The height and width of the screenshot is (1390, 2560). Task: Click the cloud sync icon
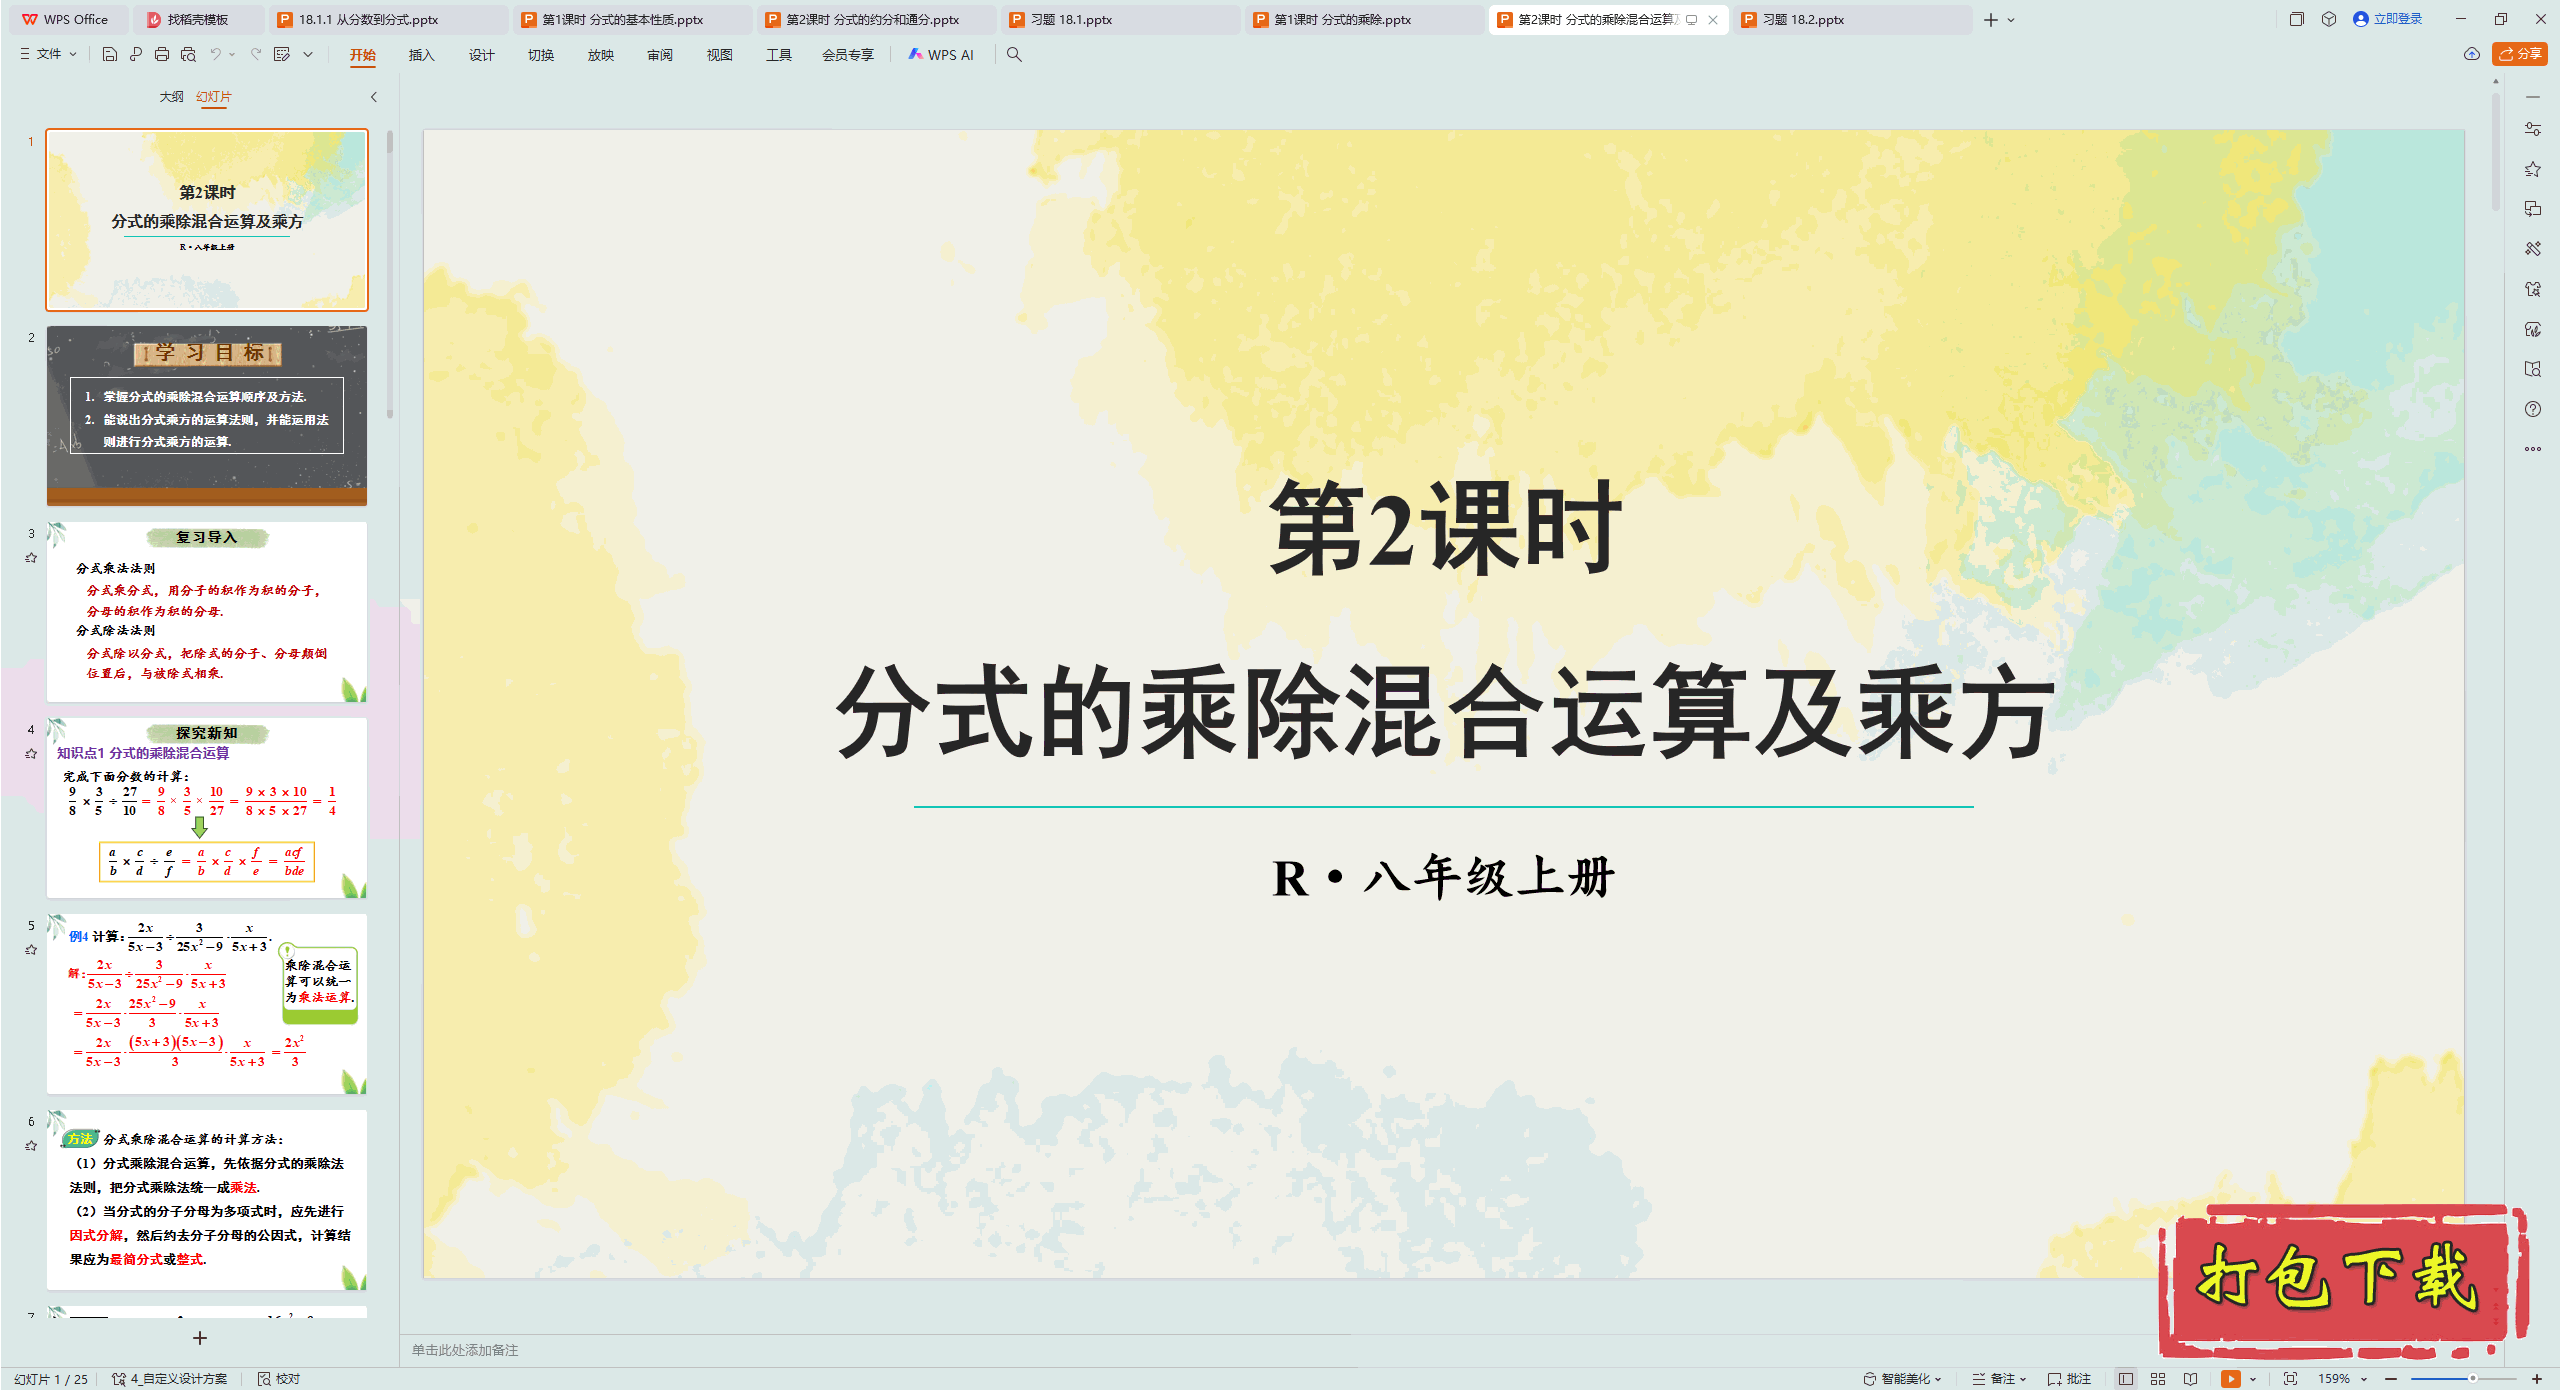(2472, 54)
